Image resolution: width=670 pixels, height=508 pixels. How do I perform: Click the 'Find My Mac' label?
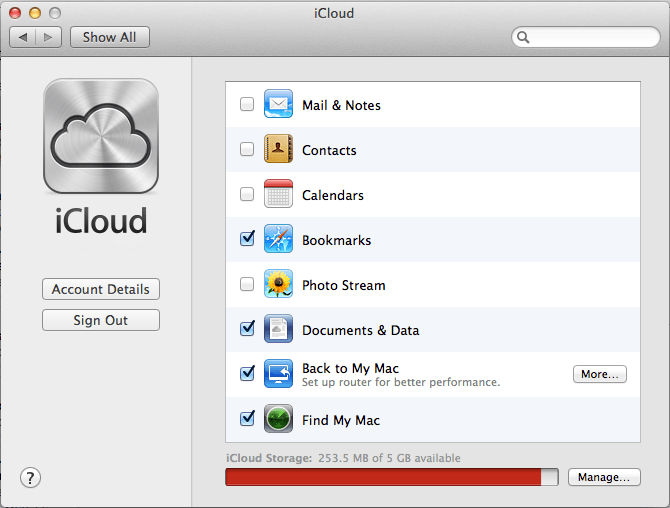341,420
